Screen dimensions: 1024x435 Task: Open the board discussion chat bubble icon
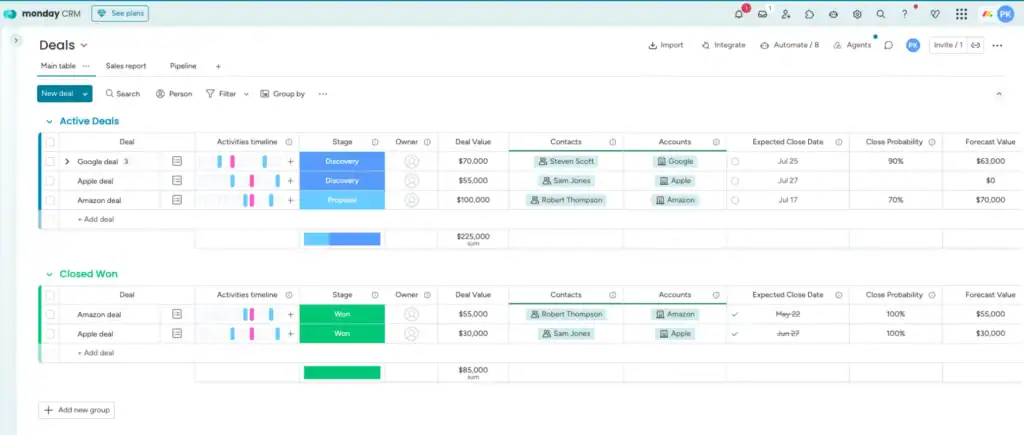pyautogui.click(x=888, y=45)
